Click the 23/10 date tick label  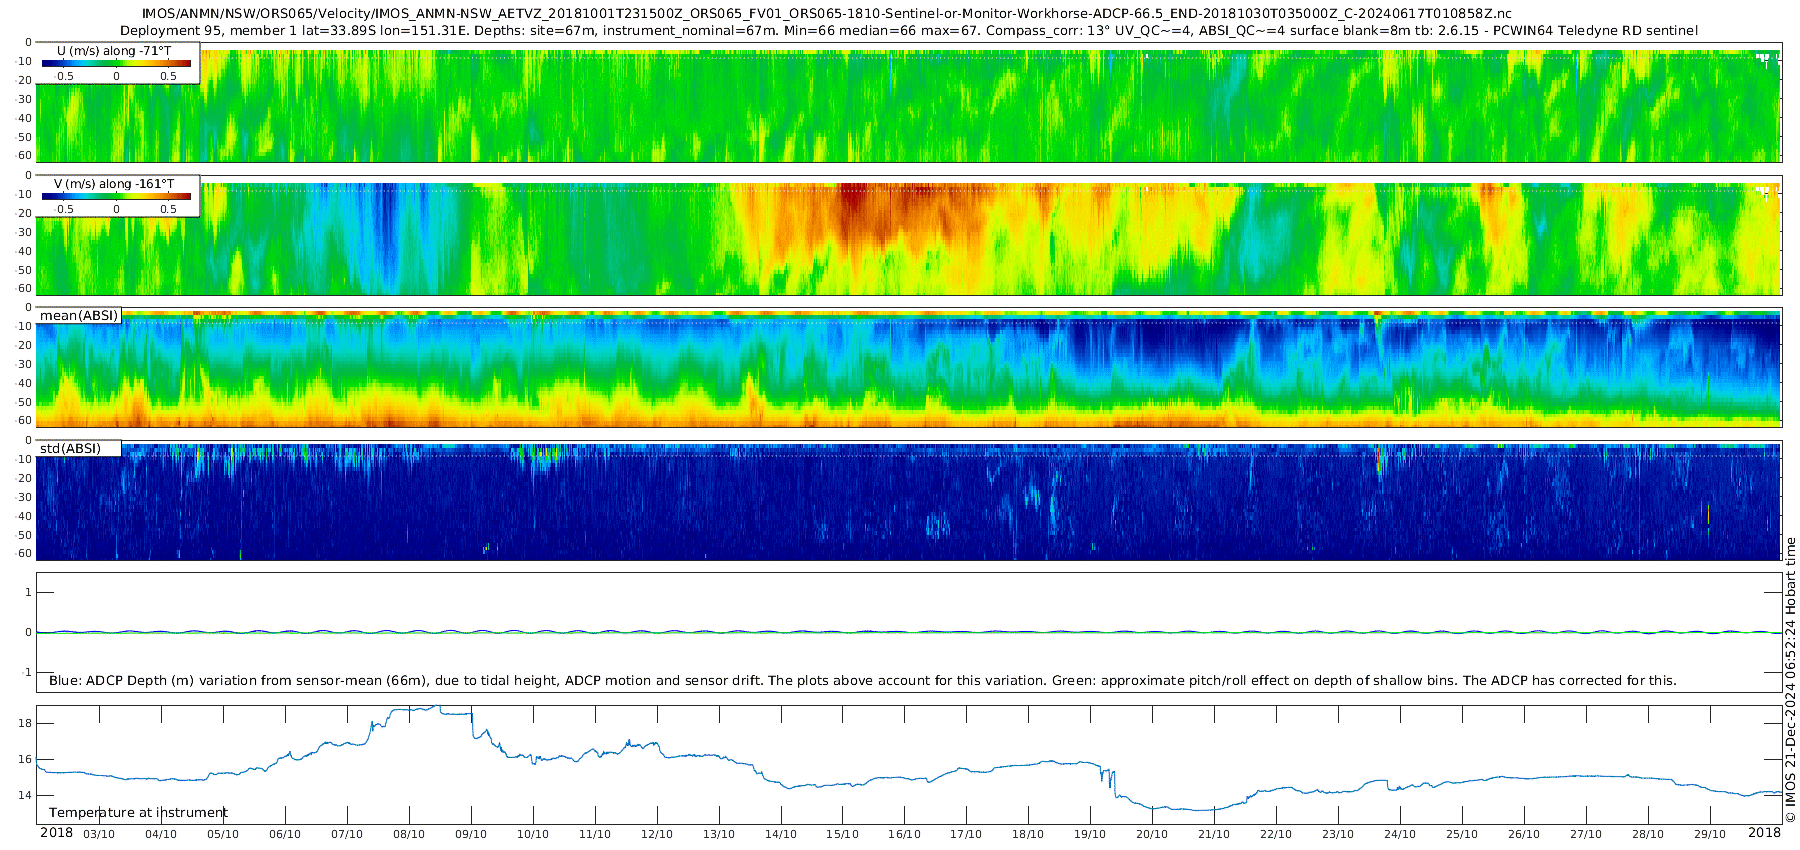pos(1338,834)
